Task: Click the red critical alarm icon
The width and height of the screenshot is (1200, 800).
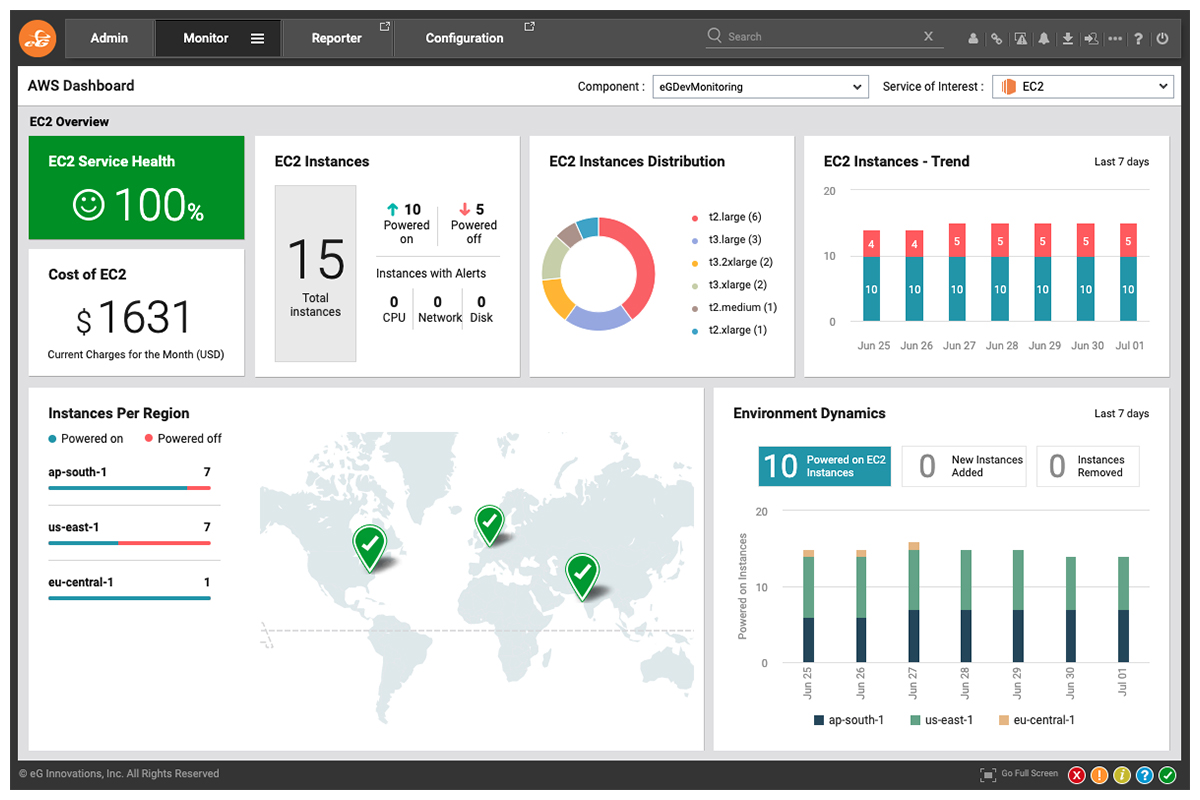Action: click(1077, 775)
